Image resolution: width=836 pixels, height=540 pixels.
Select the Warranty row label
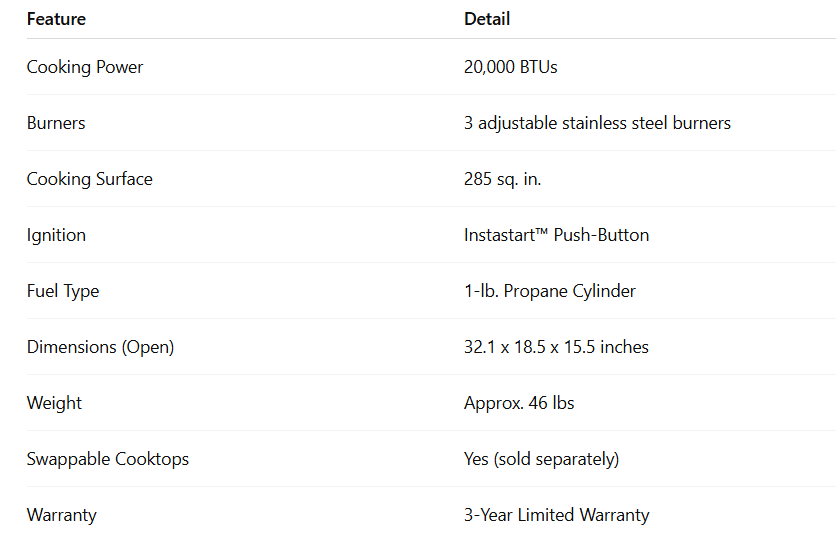[x=62, y=515]
